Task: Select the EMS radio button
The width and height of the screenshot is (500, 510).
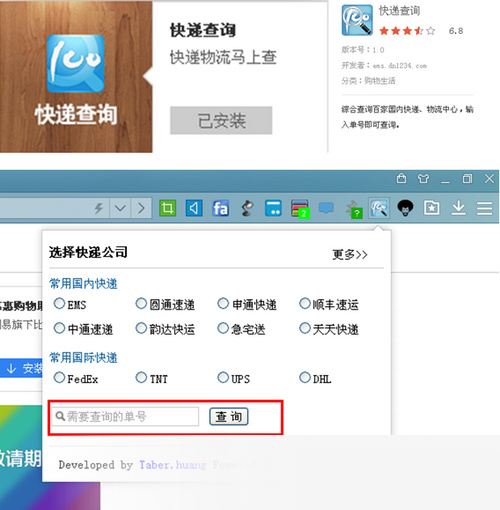Action: 59,303
